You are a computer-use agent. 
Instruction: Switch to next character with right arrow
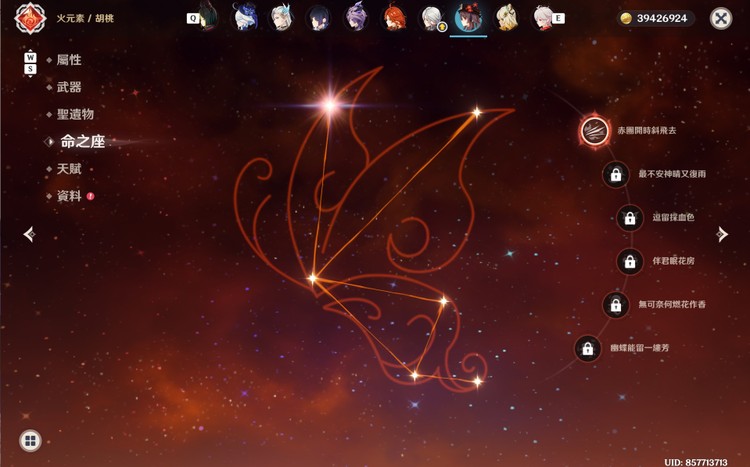722,234
